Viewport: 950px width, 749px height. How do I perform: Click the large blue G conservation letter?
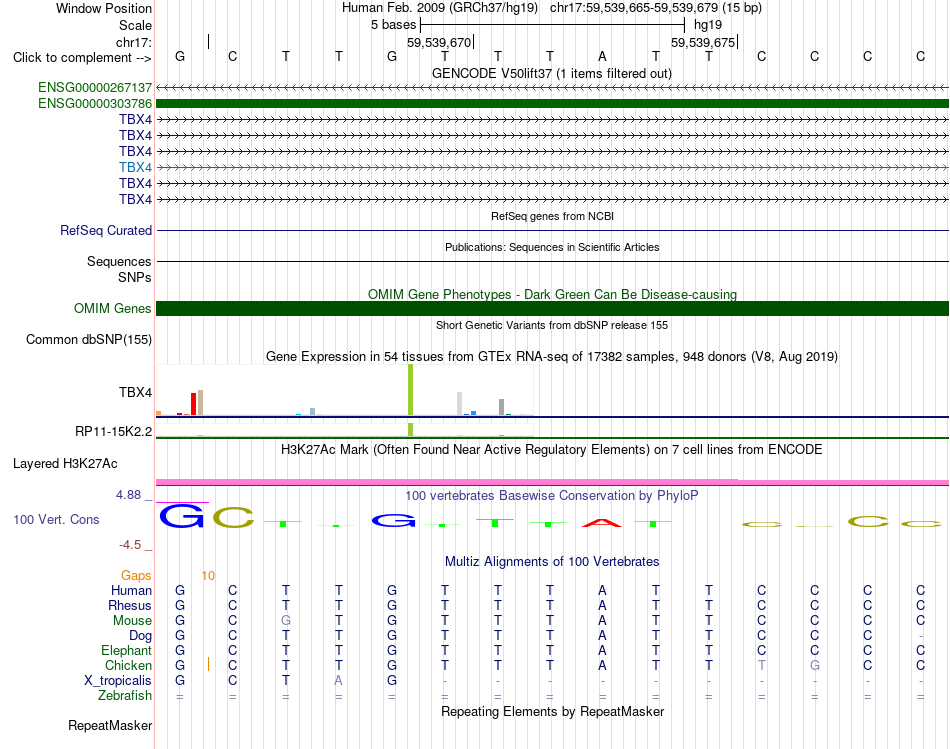(182, 517)
